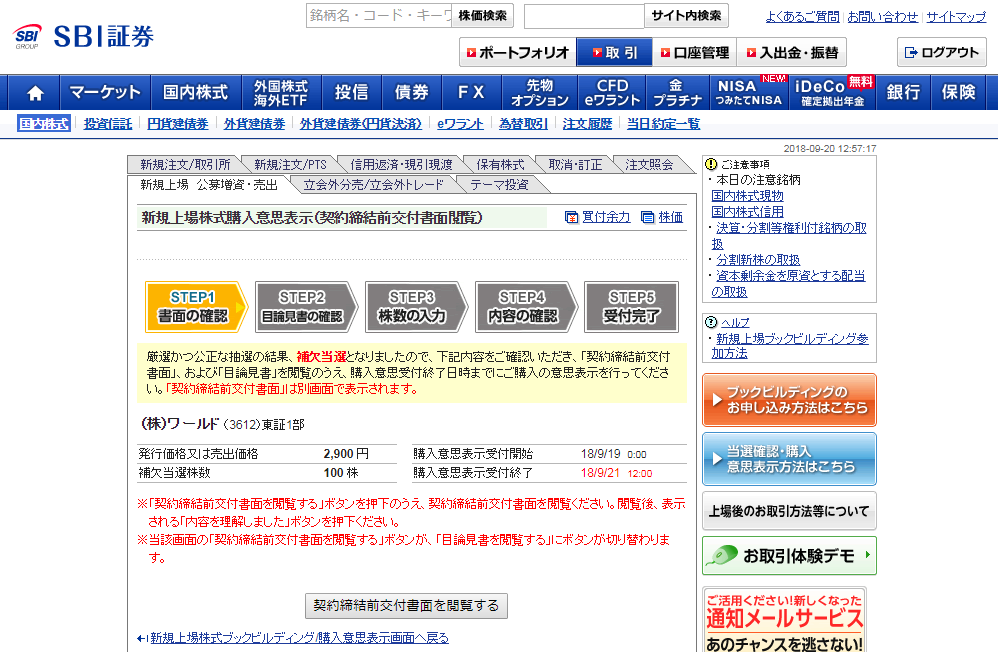Open 国内株式現物 caution list link

coord(747,196)
